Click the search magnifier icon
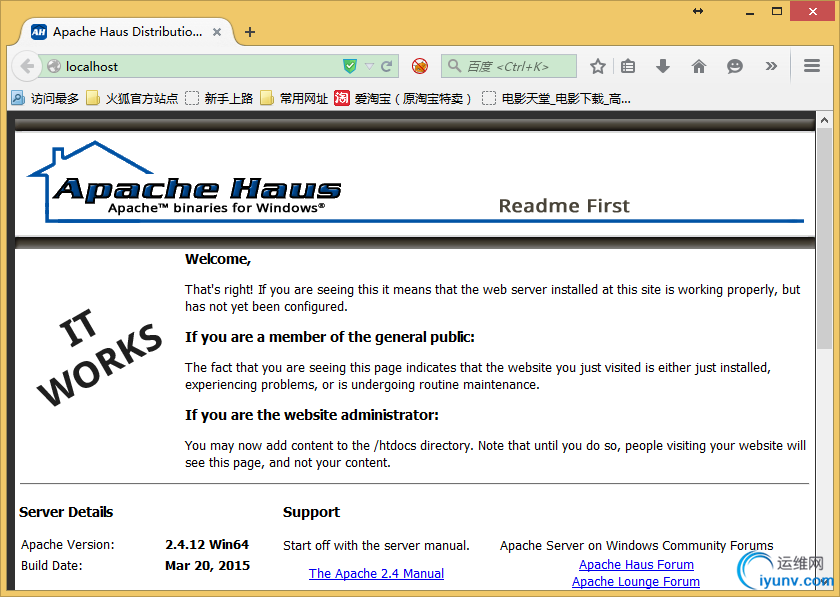 454,66
